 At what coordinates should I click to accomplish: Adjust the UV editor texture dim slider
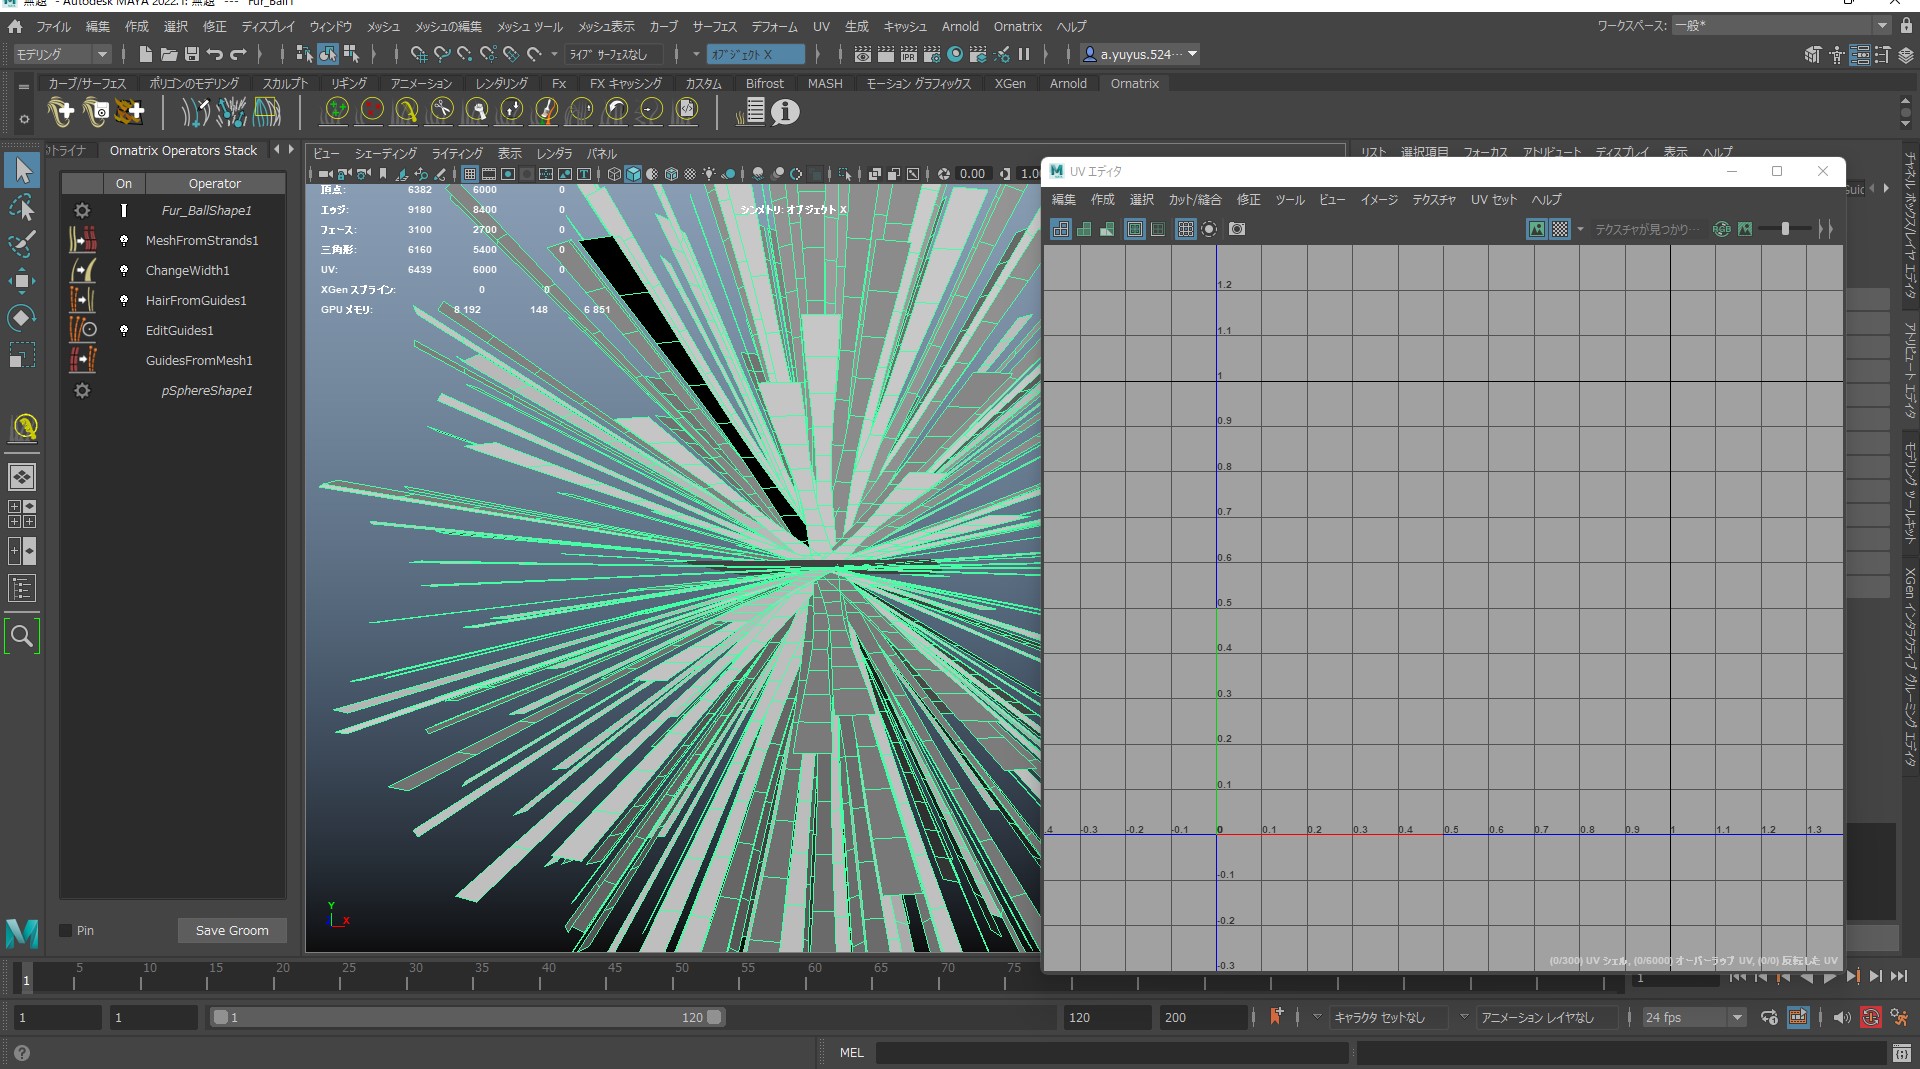pos(1785,229)
